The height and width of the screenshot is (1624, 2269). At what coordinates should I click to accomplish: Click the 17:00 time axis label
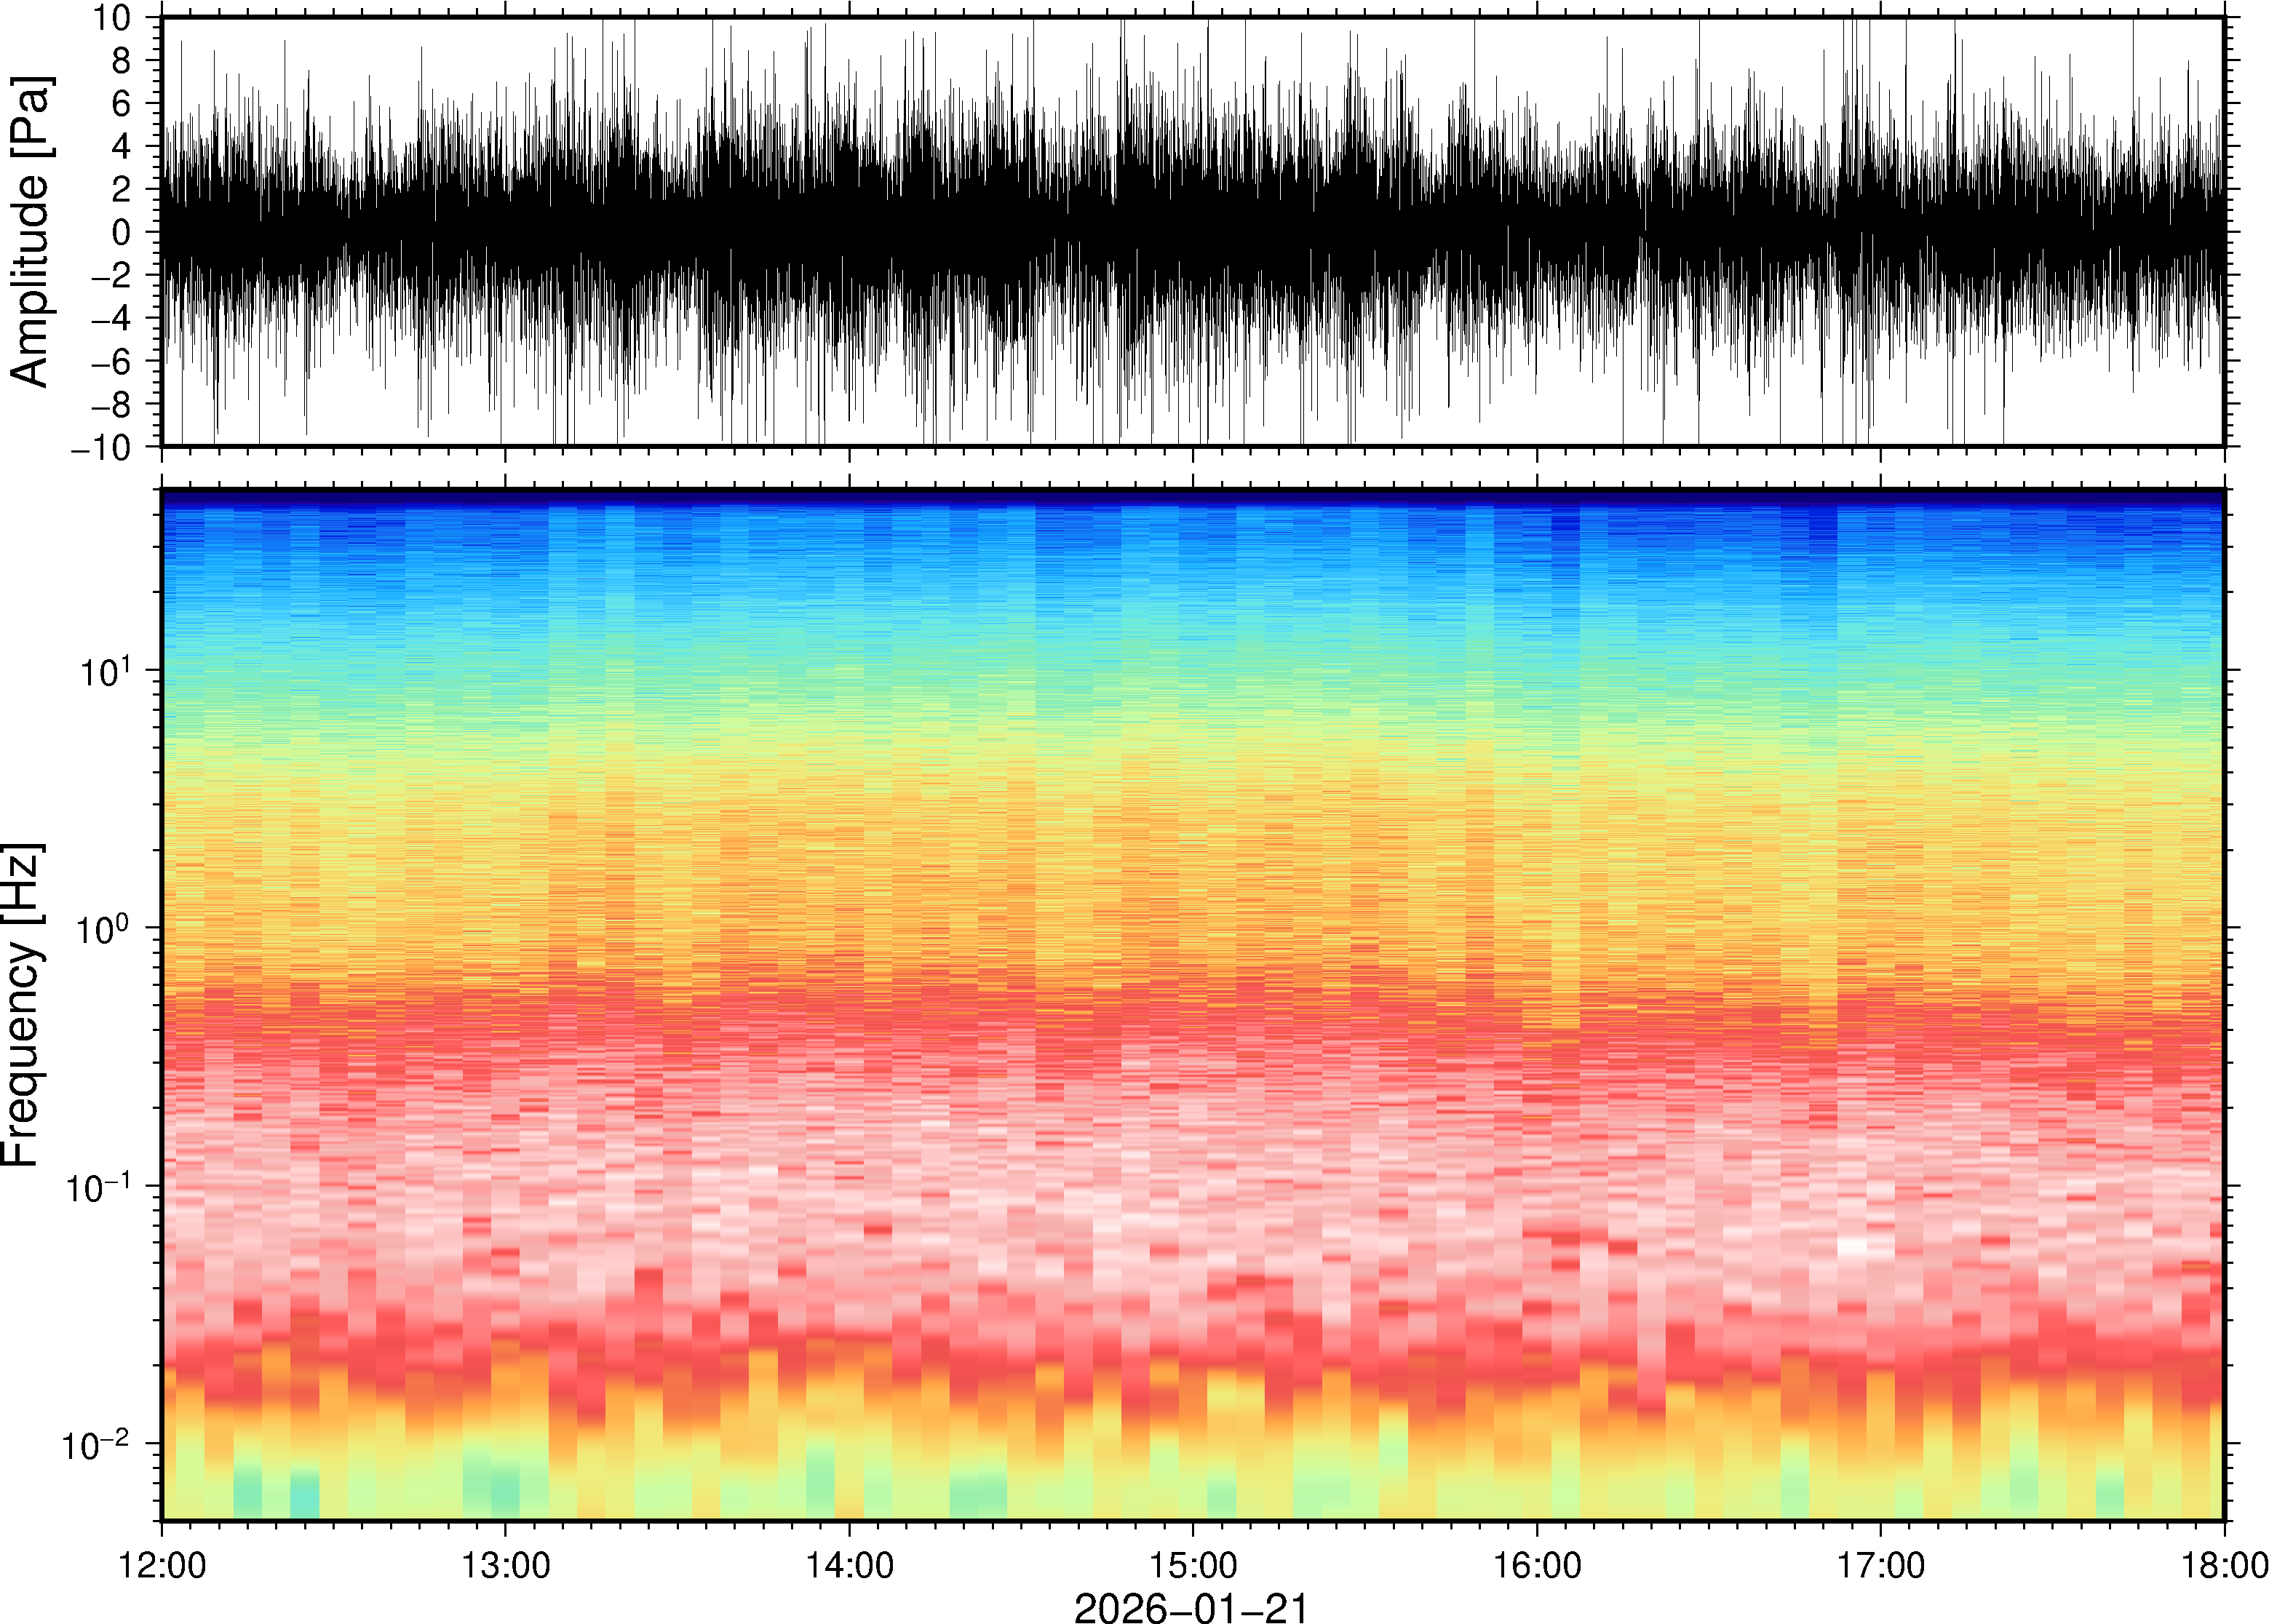[1881, 1565]
